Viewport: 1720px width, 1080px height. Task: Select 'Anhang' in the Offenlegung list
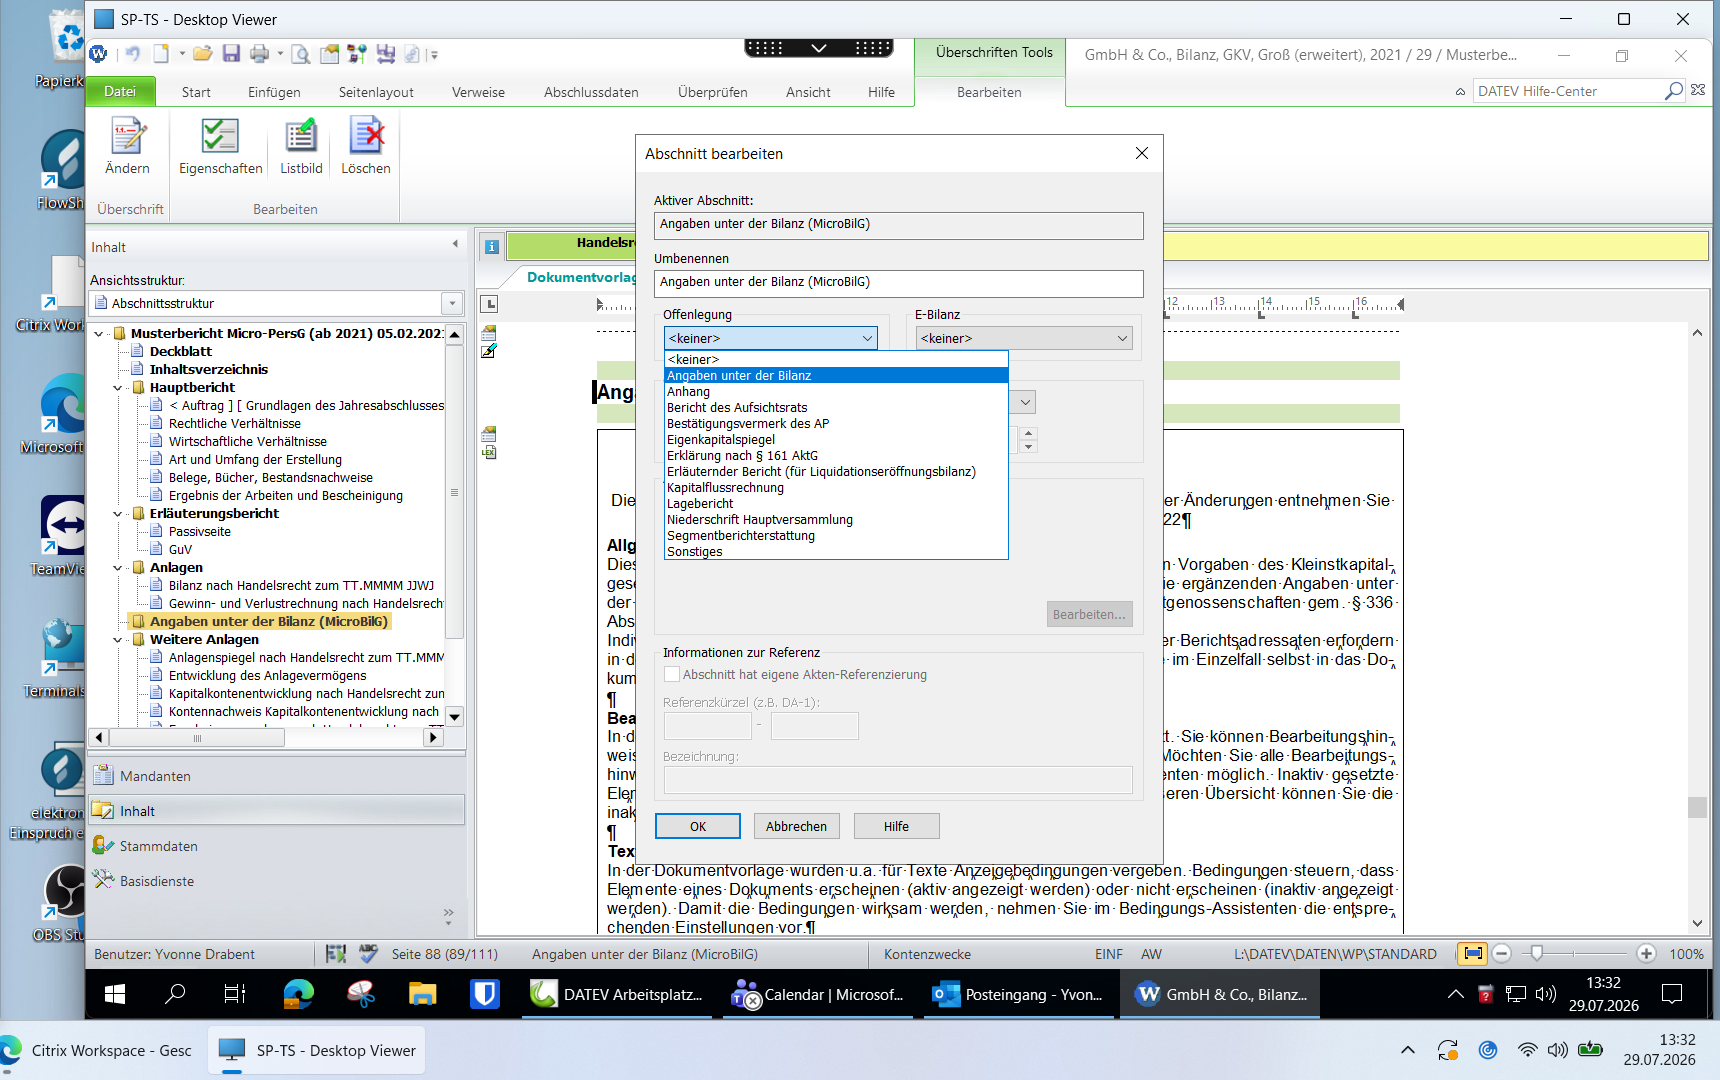coord(836,392)
